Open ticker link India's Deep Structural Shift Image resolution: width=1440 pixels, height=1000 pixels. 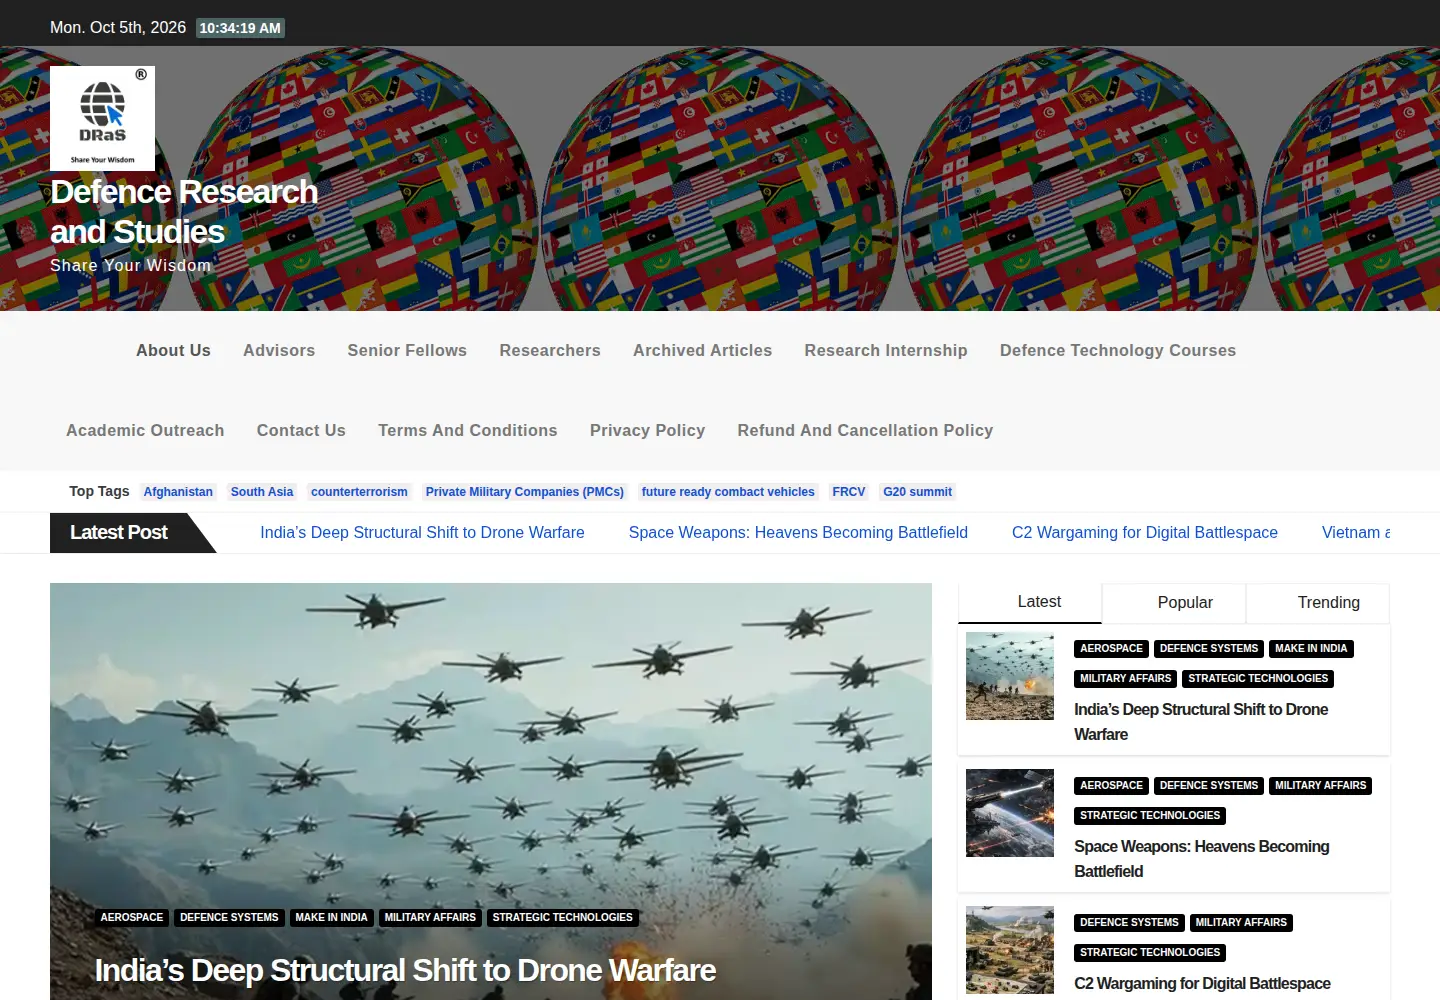(x=422, y=533)
